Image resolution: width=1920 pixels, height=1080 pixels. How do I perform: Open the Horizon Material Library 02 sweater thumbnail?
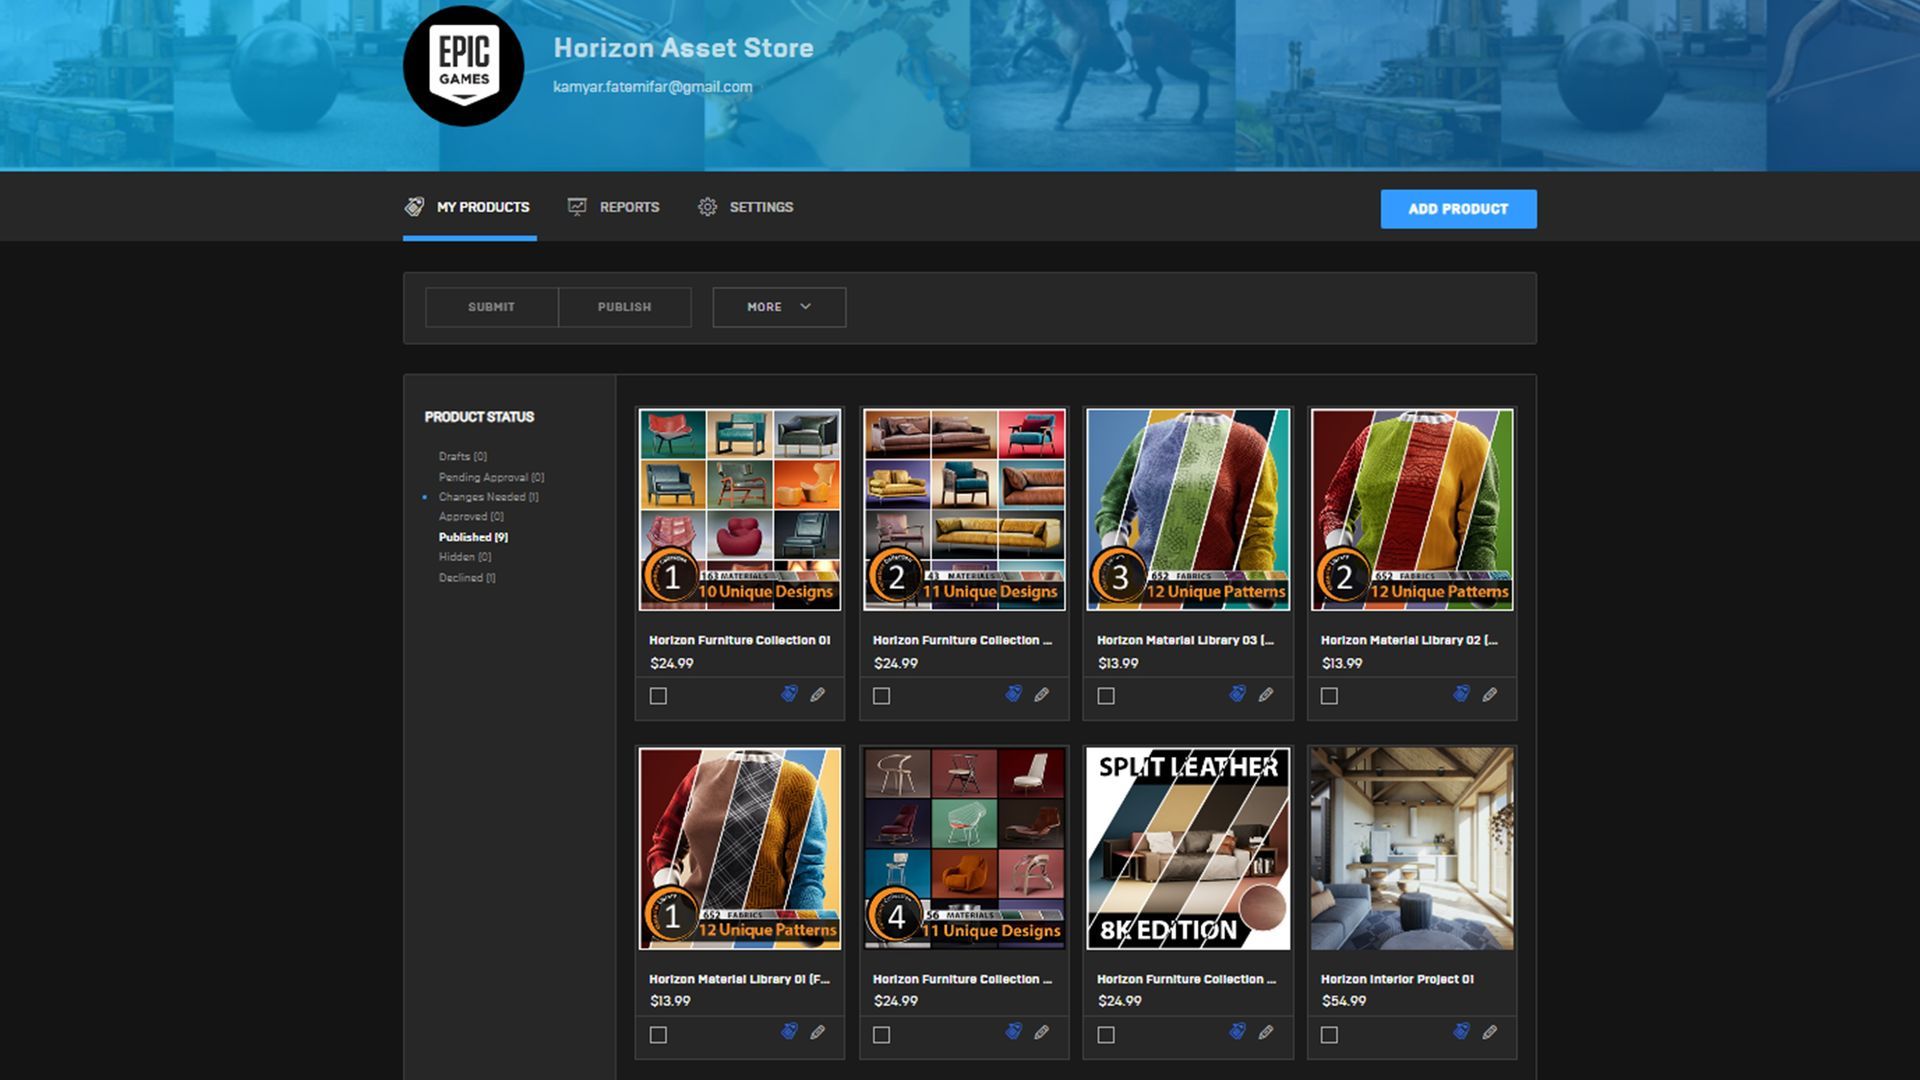[1412, 509]
